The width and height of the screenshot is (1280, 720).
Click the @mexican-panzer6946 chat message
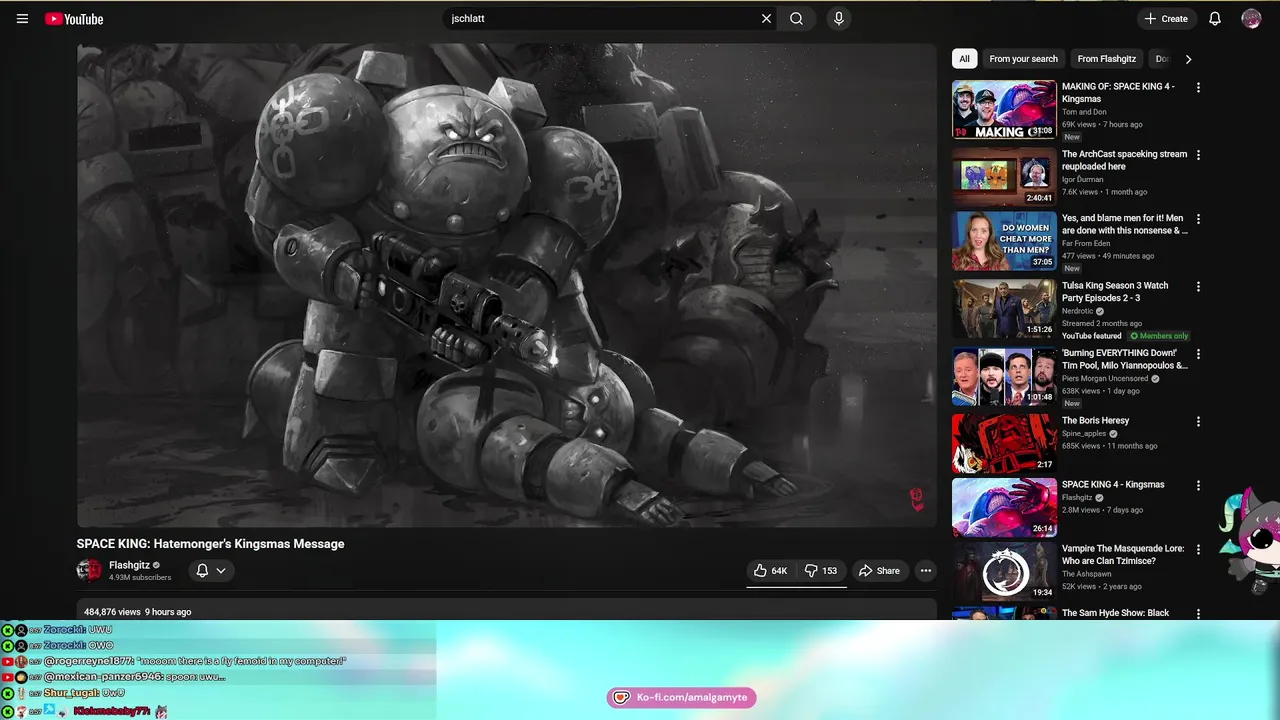coord(134,677)
